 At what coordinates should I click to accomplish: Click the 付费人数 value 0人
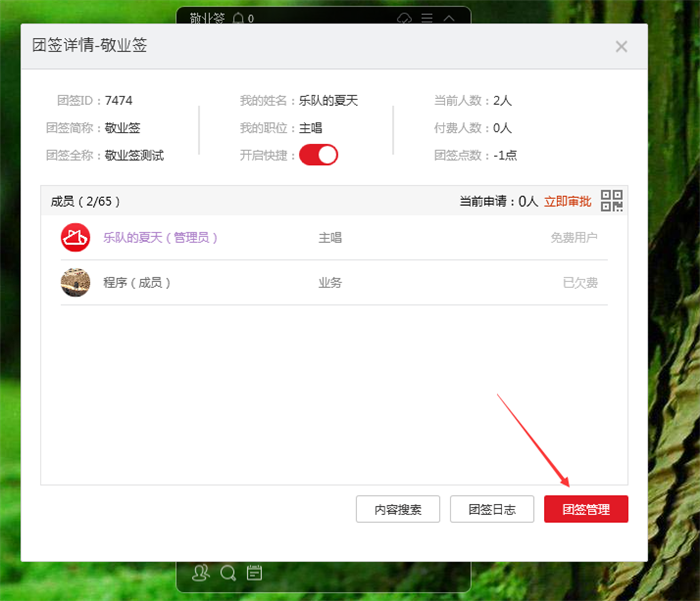click(x=502, y=128)
